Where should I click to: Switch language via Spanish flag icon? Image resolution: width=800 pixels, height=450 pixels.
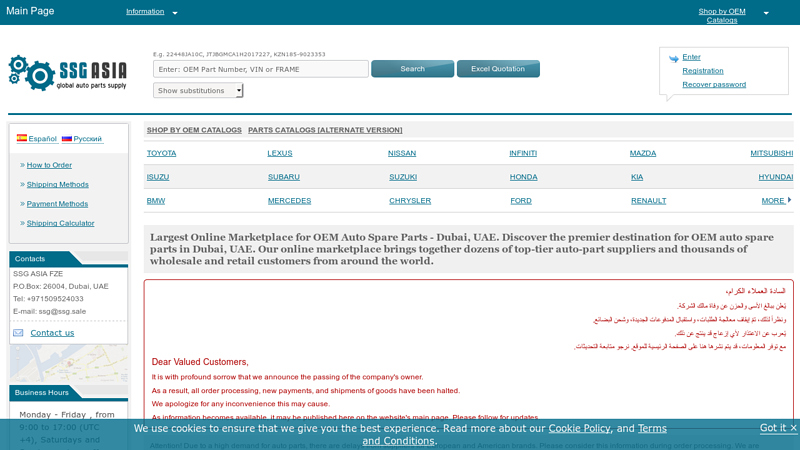coord(22,139)
